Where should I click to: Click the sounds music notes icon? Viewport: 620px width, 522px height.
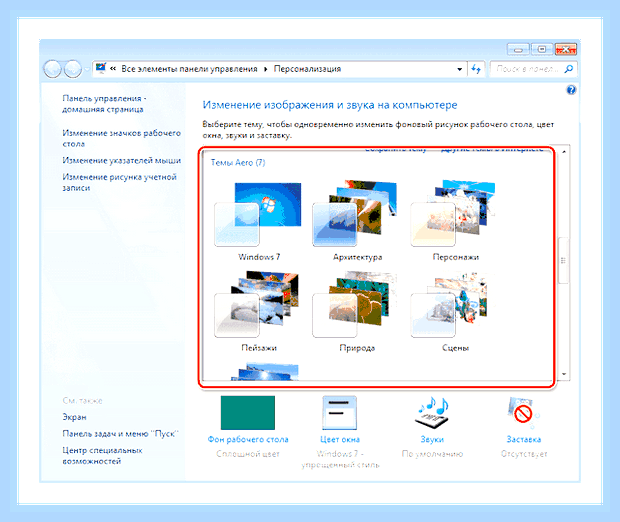(x=432, y=412)
